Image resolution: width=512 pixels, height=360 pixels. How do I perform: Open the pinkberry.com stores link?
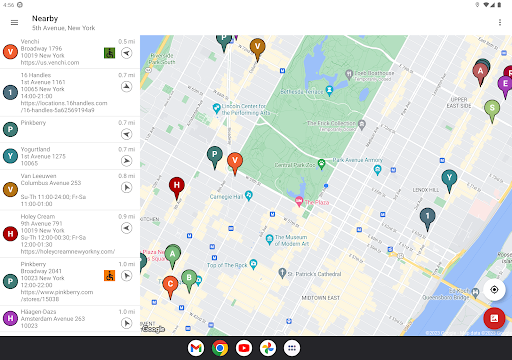click(57, 296)
